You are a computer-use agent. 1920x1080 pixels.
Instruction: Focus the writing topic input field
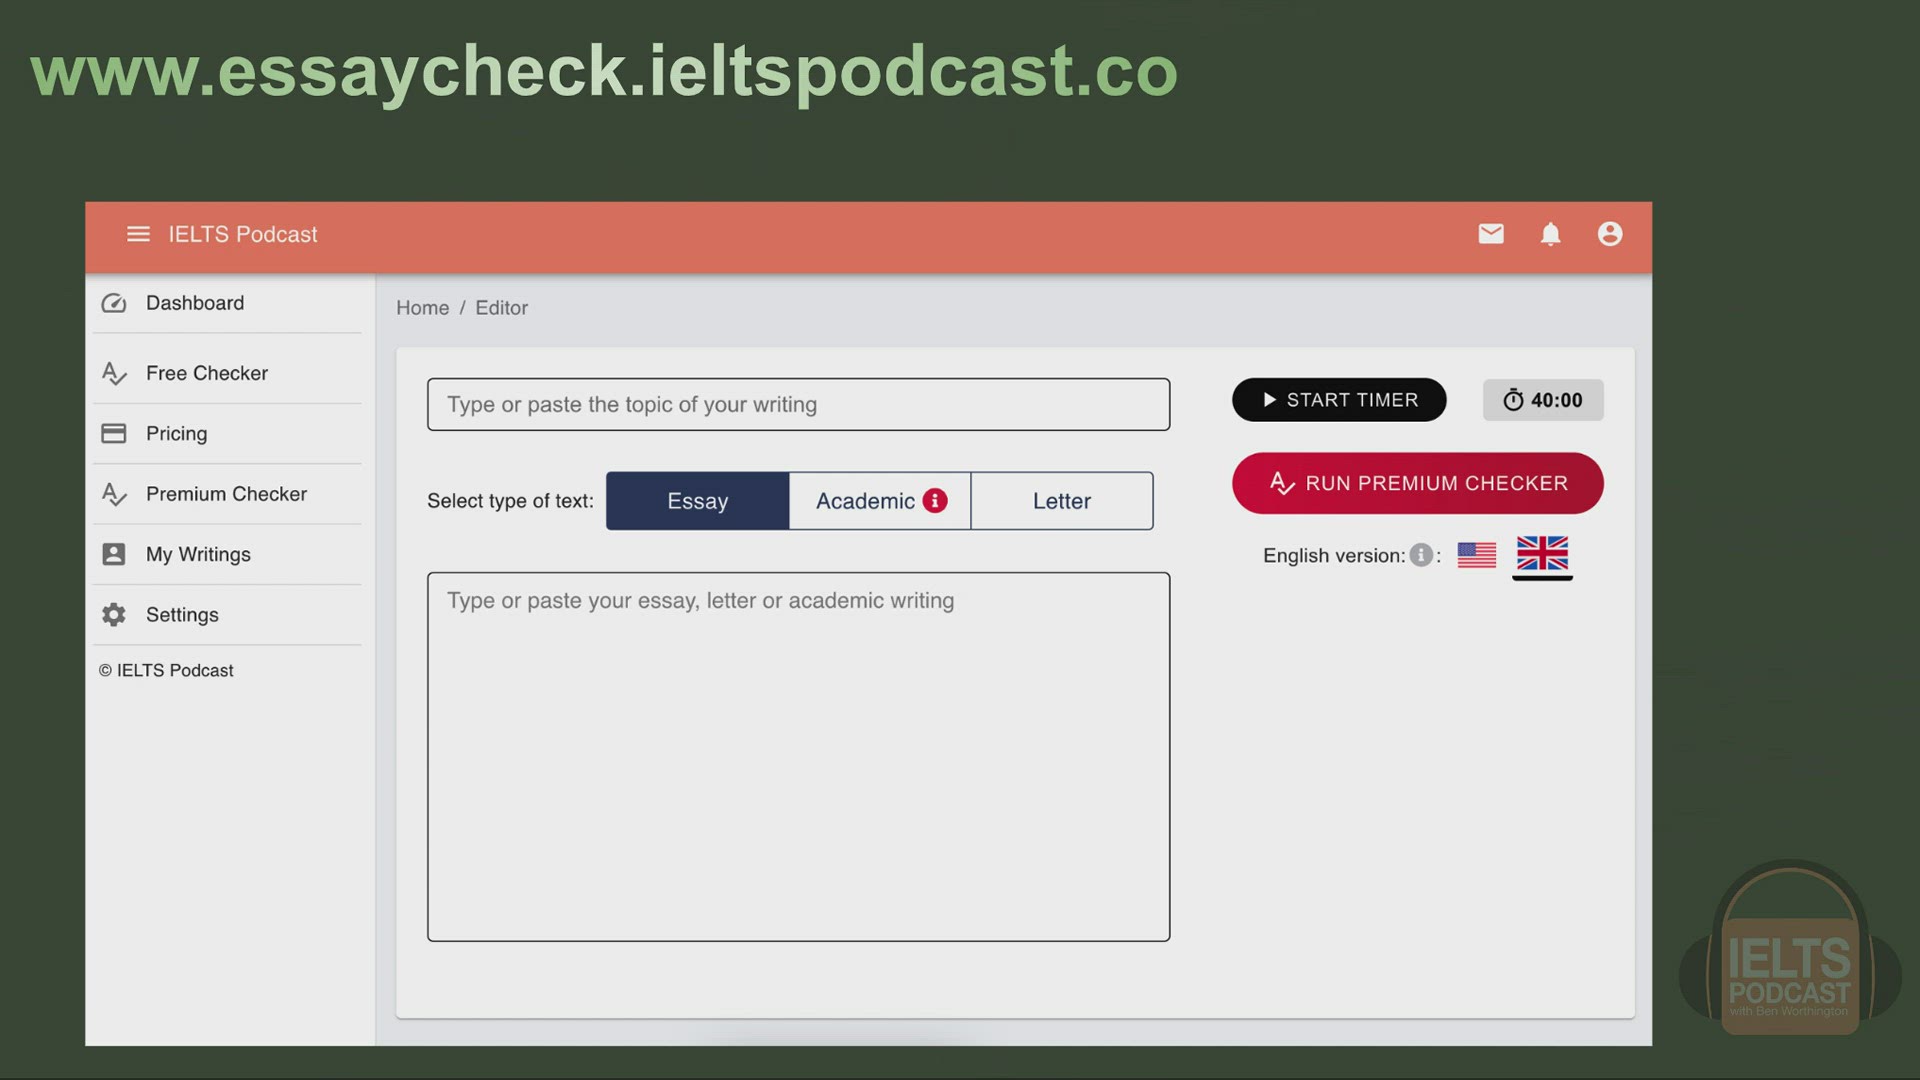point(798,405)
